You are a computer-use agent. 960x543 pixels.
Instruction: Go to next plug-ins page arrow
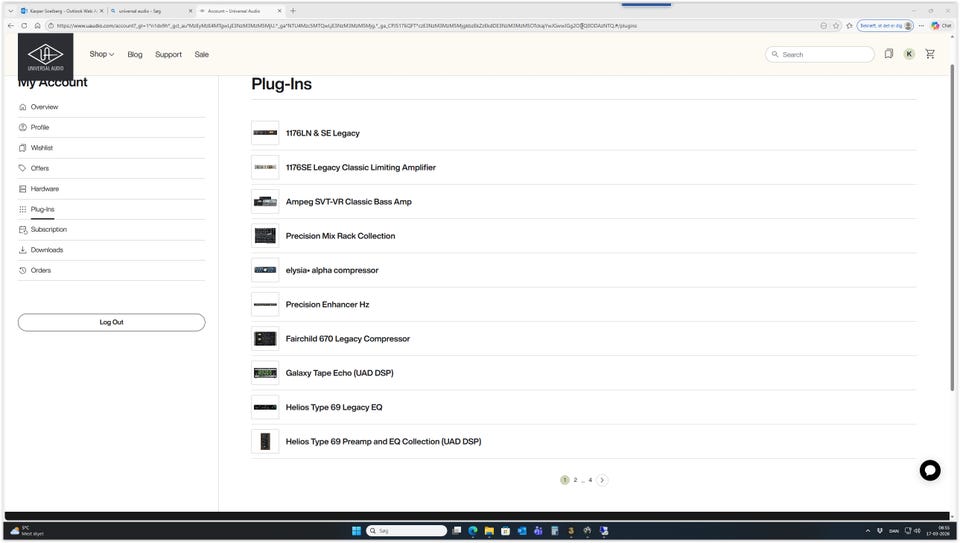[602, 480]
